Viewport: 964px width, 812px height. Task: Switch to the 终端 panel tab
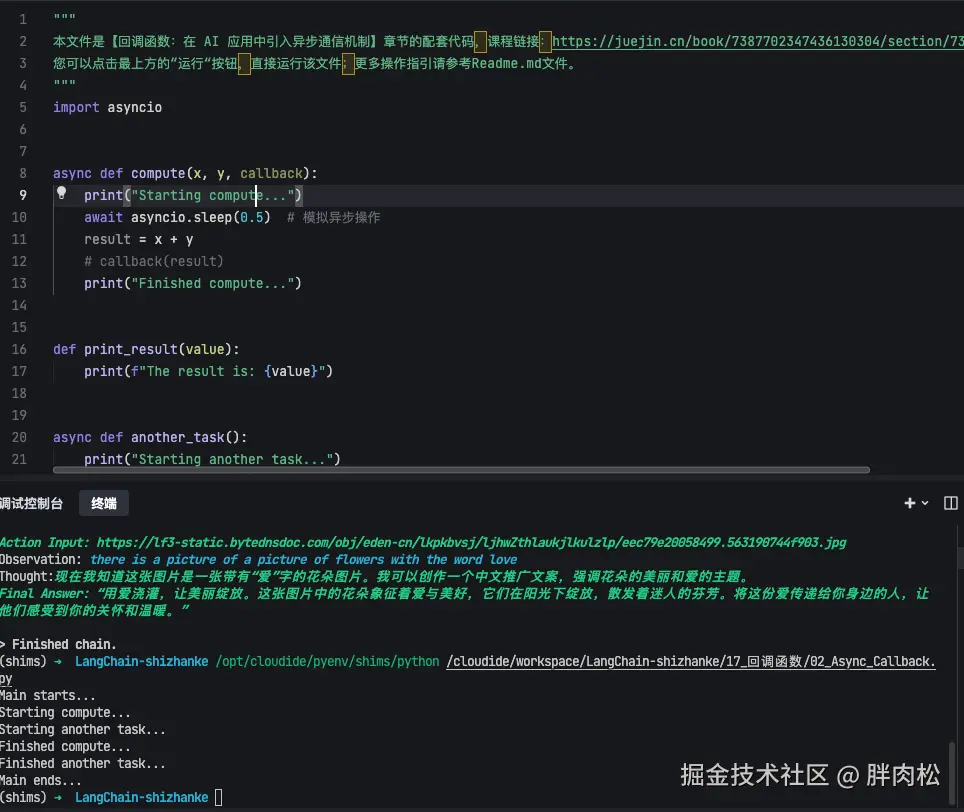coord(103,503)
